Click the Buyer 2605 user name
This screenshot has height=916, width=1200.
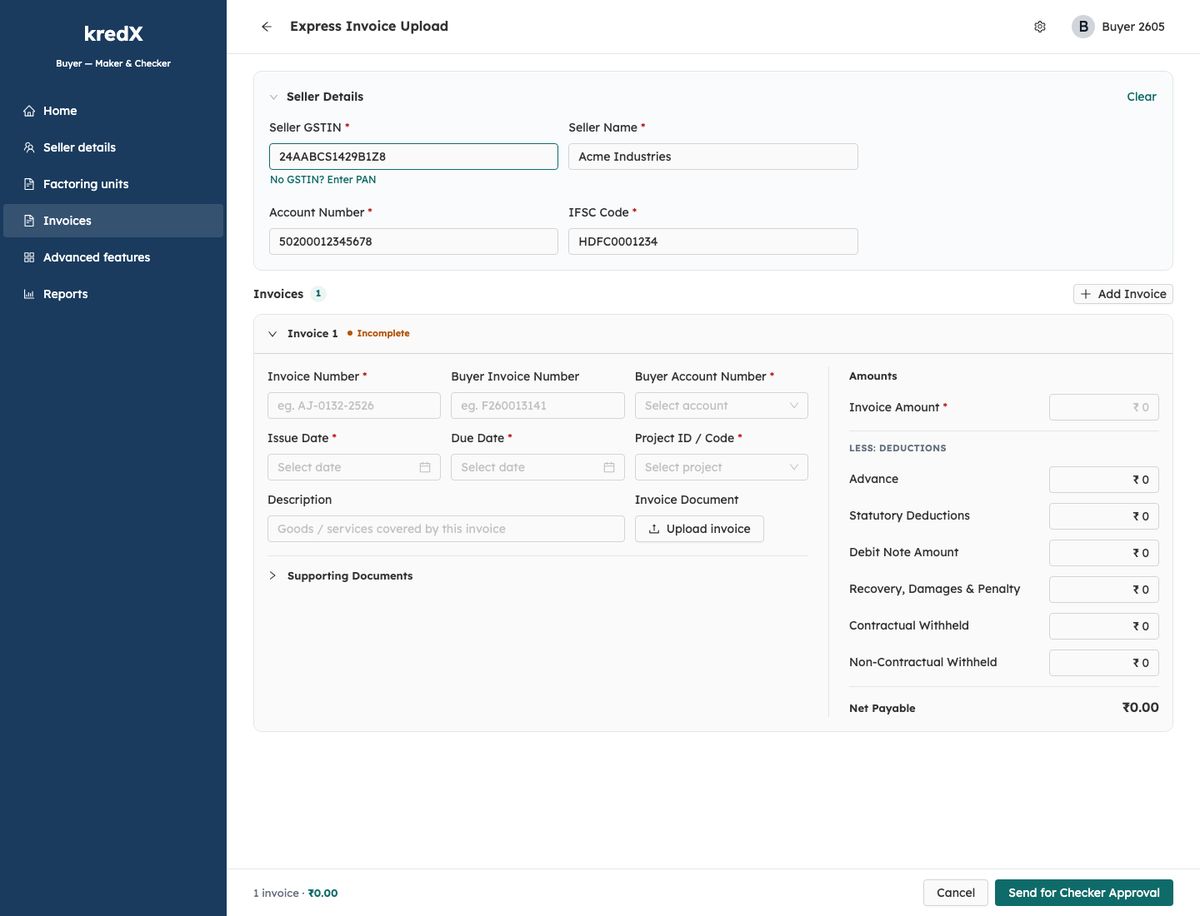point(1133,27)
